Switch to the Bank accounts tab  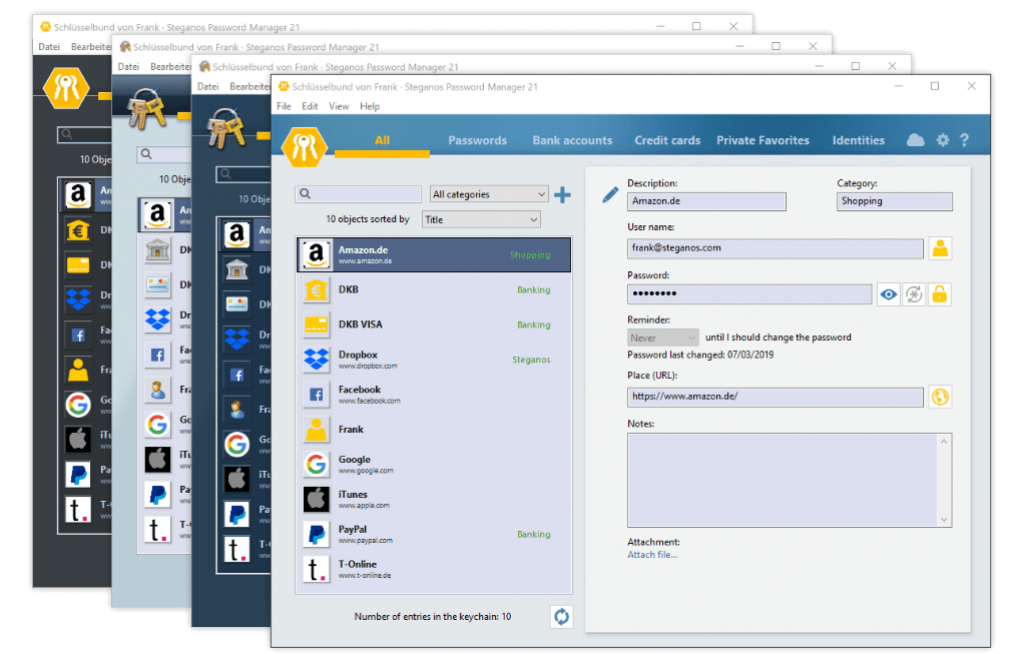tap(572, 140)
